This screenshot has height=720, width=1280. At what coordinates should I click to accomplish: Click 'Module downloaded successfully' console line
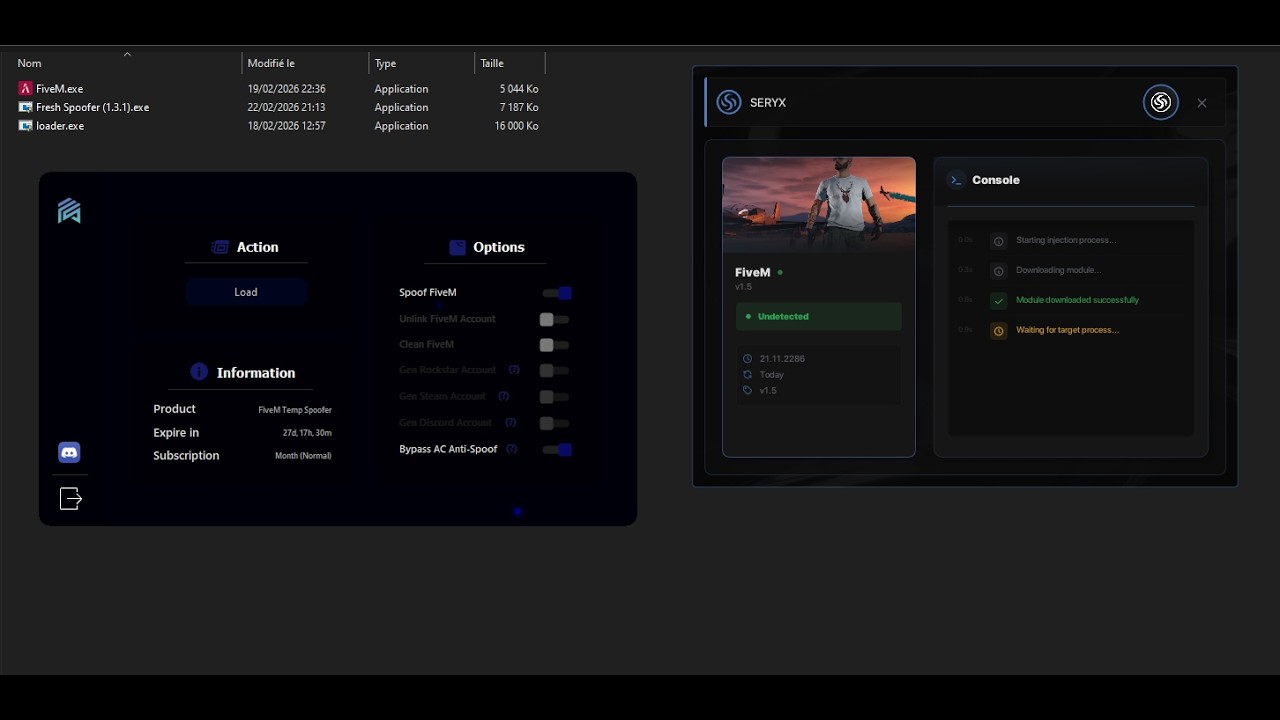pos(1077,300)
